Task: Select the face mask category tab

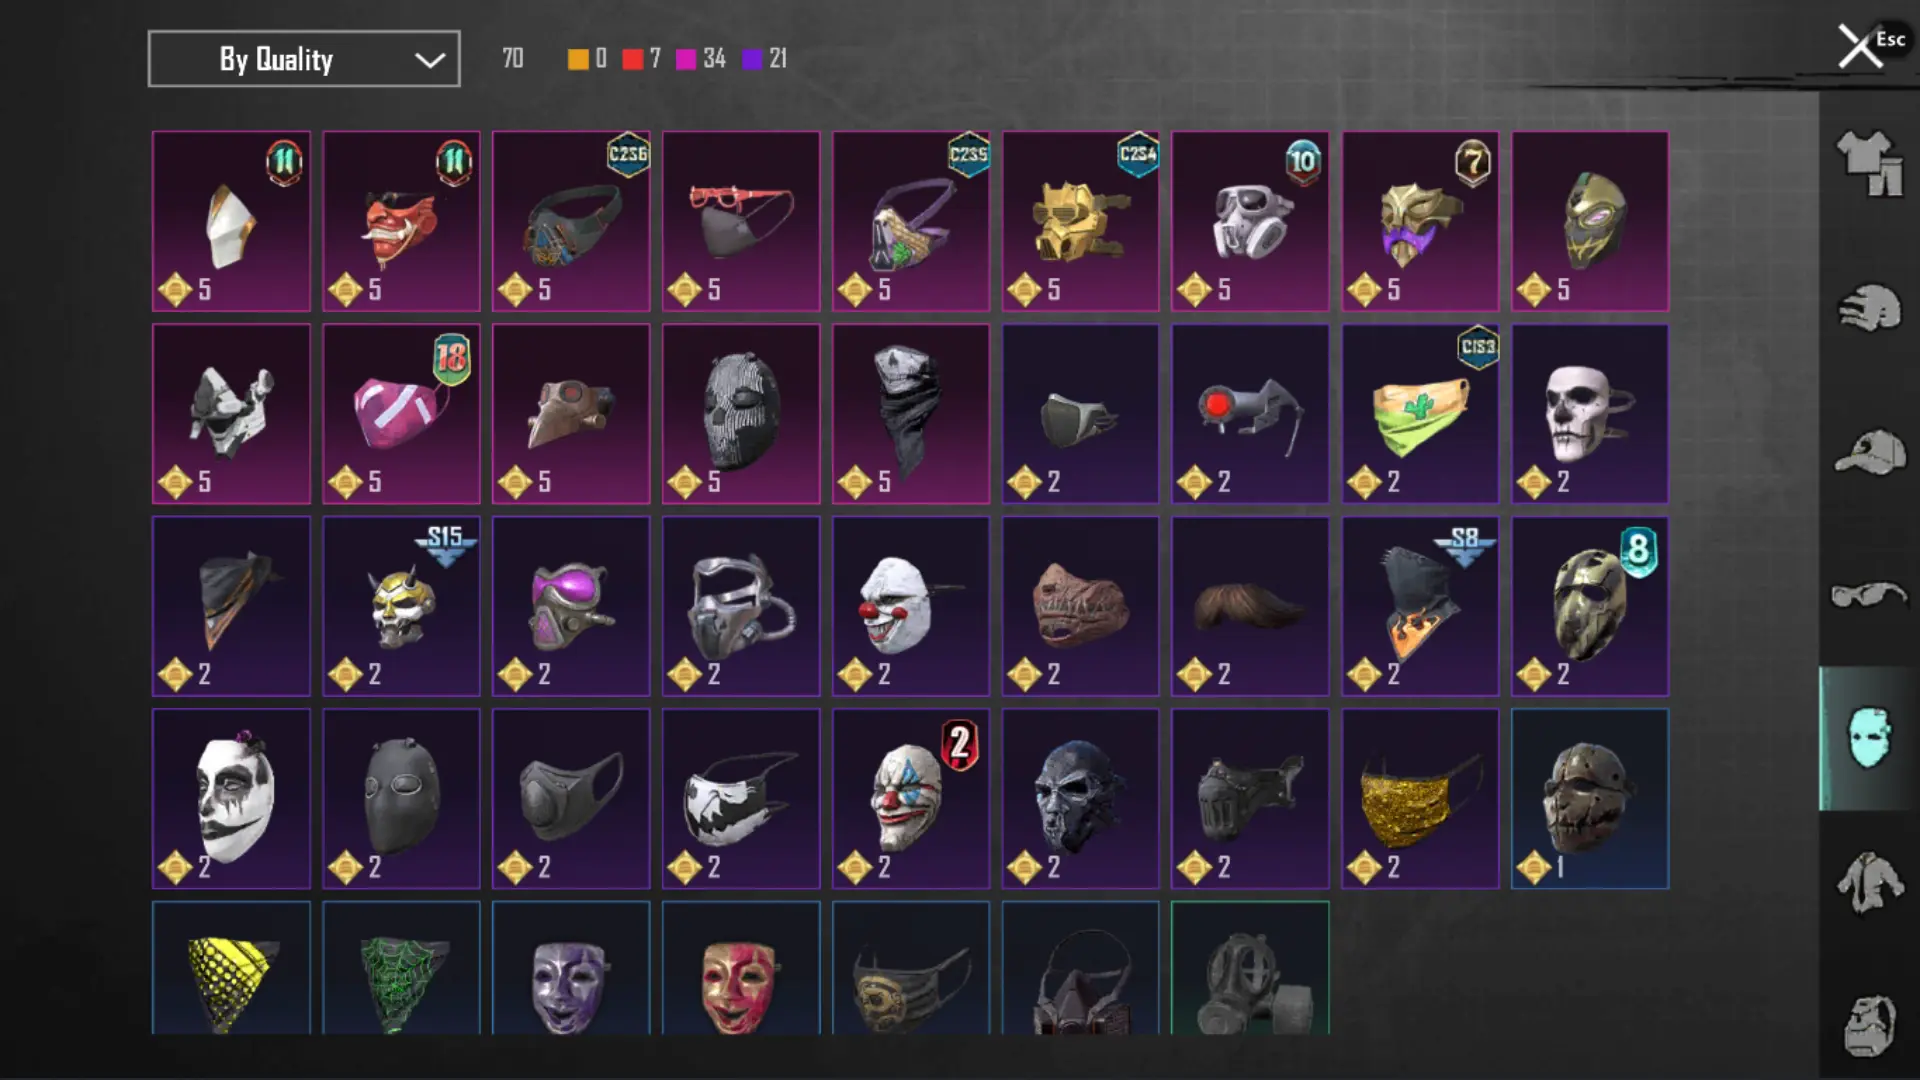Action: pos(1869,738)
